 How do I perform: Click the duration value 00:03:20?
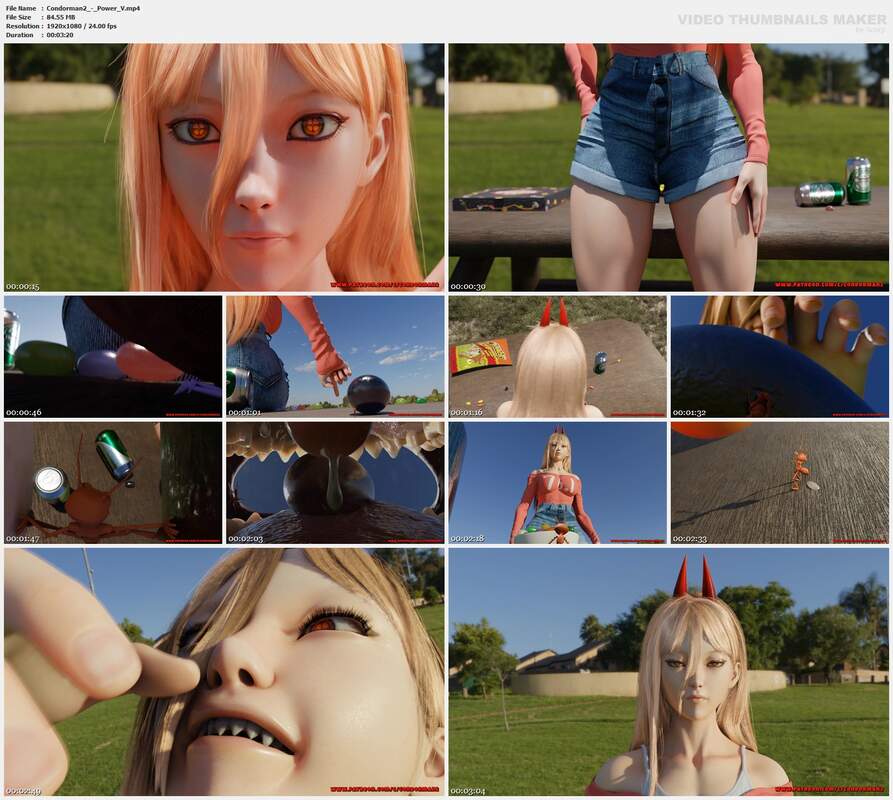(x=60, y=35)
